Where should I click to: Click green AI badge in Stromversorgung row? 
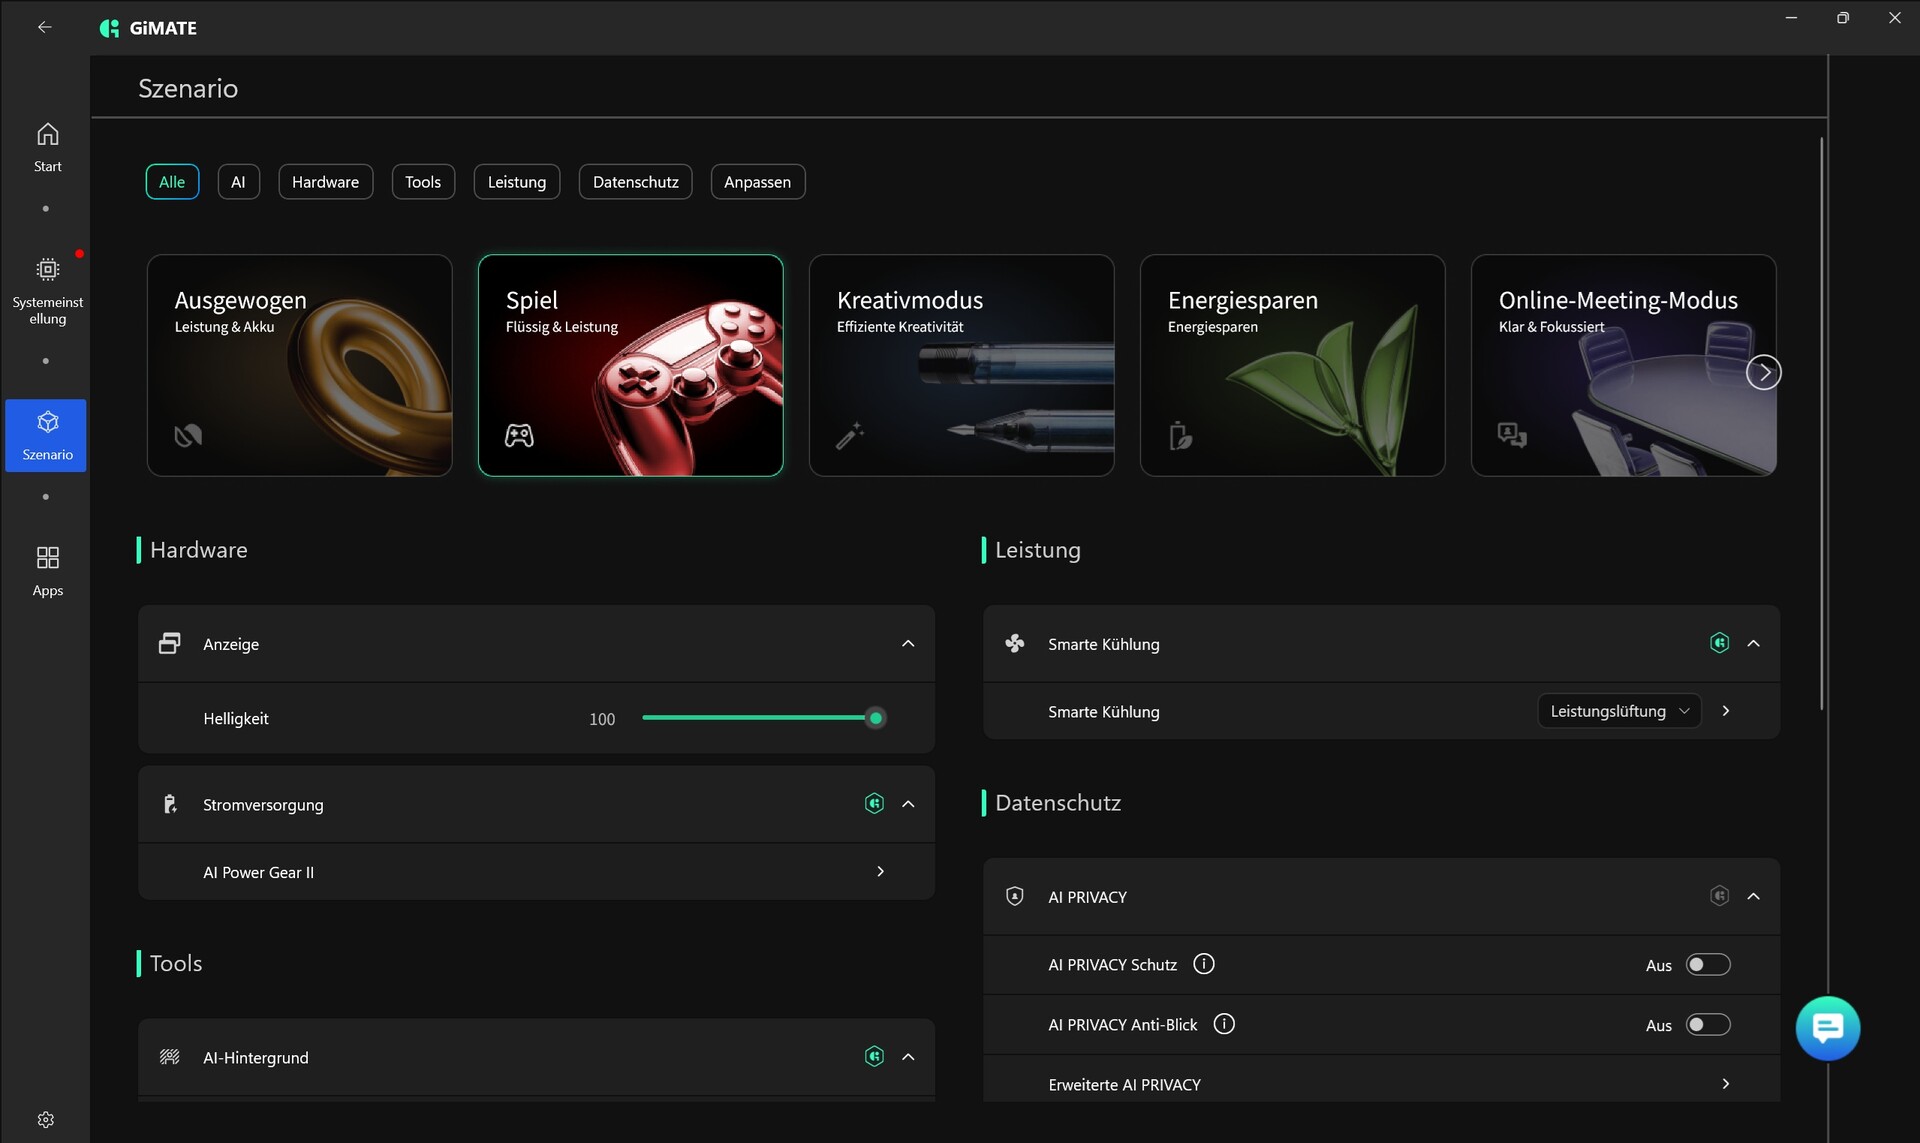point(874,804)
